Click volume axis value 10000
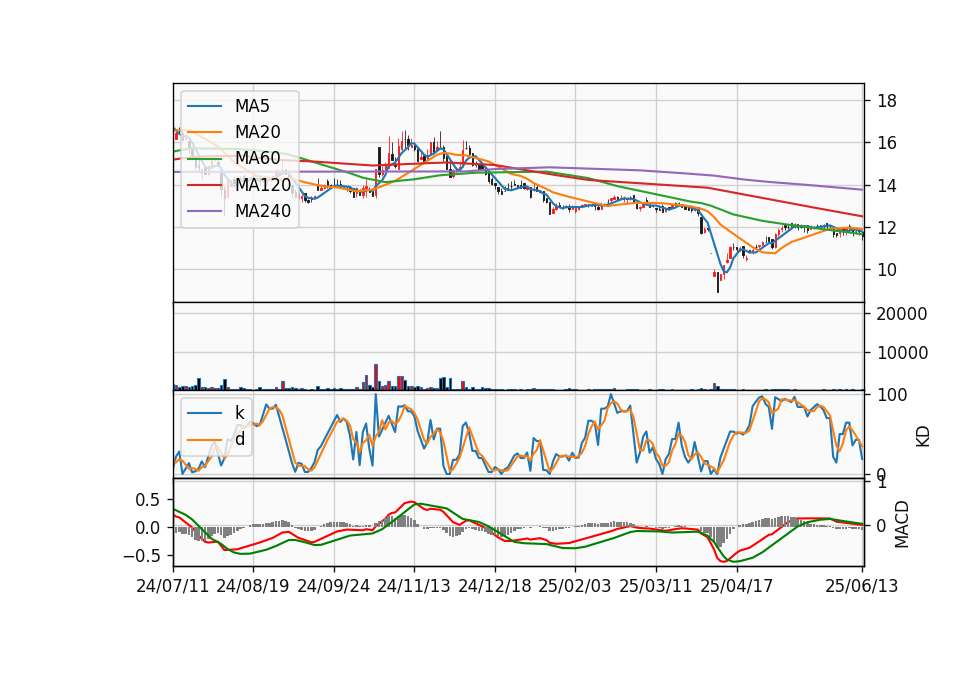The image size is (960, 690). [x=902, y=353]
